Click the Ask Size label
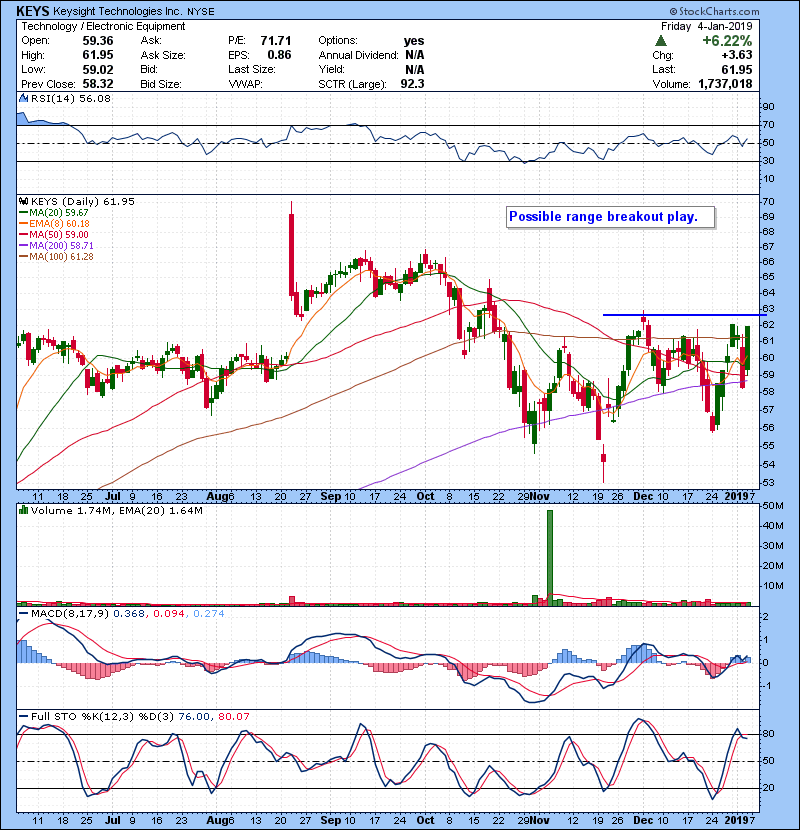Viewport: 800px width, 830px height. 163,55
